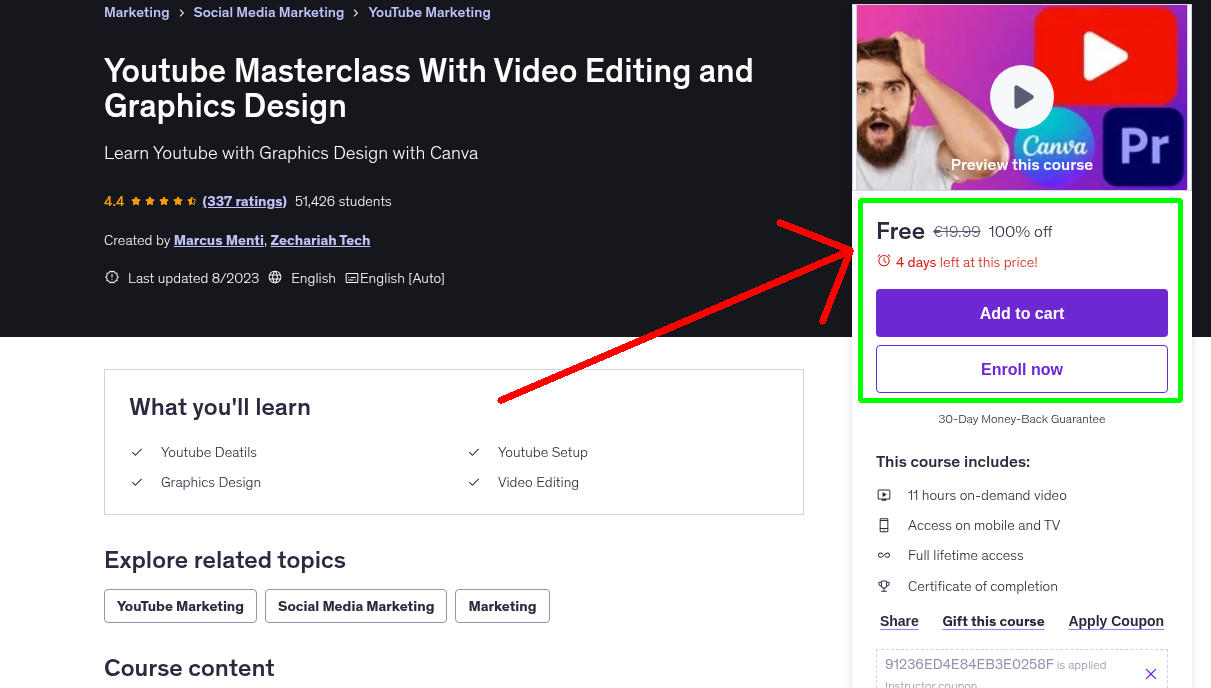The height and width of the screenshot is (688, 1211).
Task: Click the 30-Day Money-Back Guarantee text
Action: [1022, 419]
